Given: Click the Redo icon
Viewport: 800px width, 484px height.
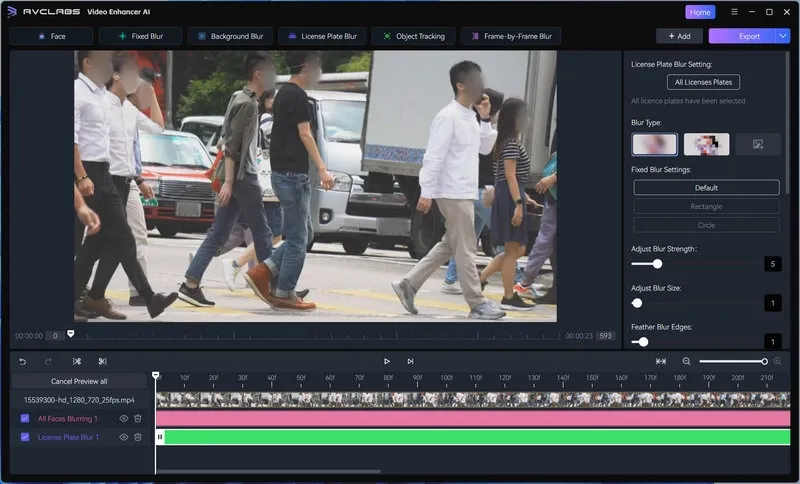Looking at the screenshot, I should click(48, 361).
